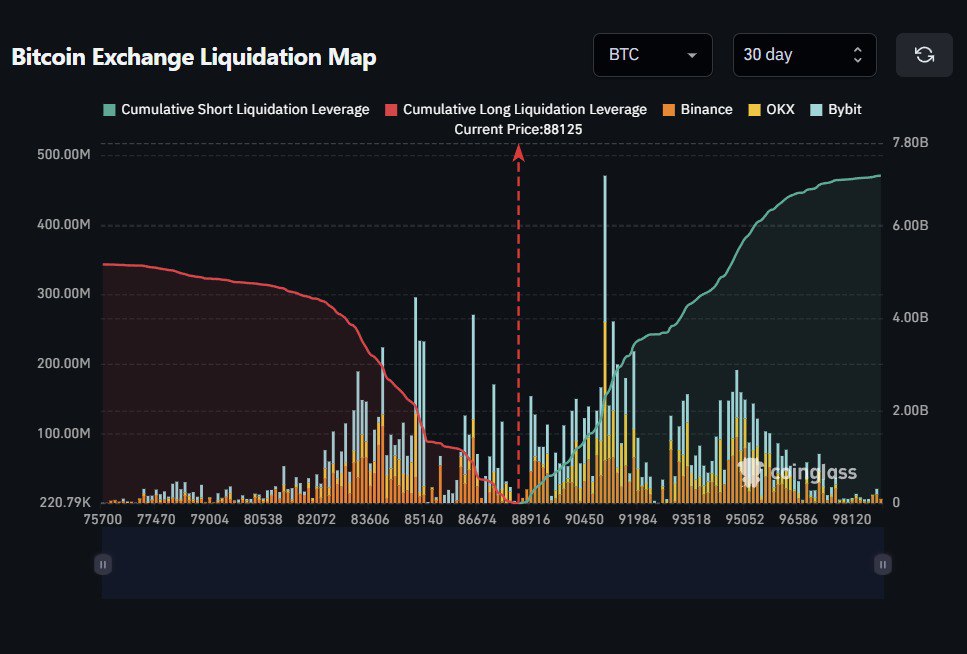This screenshot has width=967, height=654.
Task: Open the BTC coin selector dropdown
Action: (x=652, y=55)
